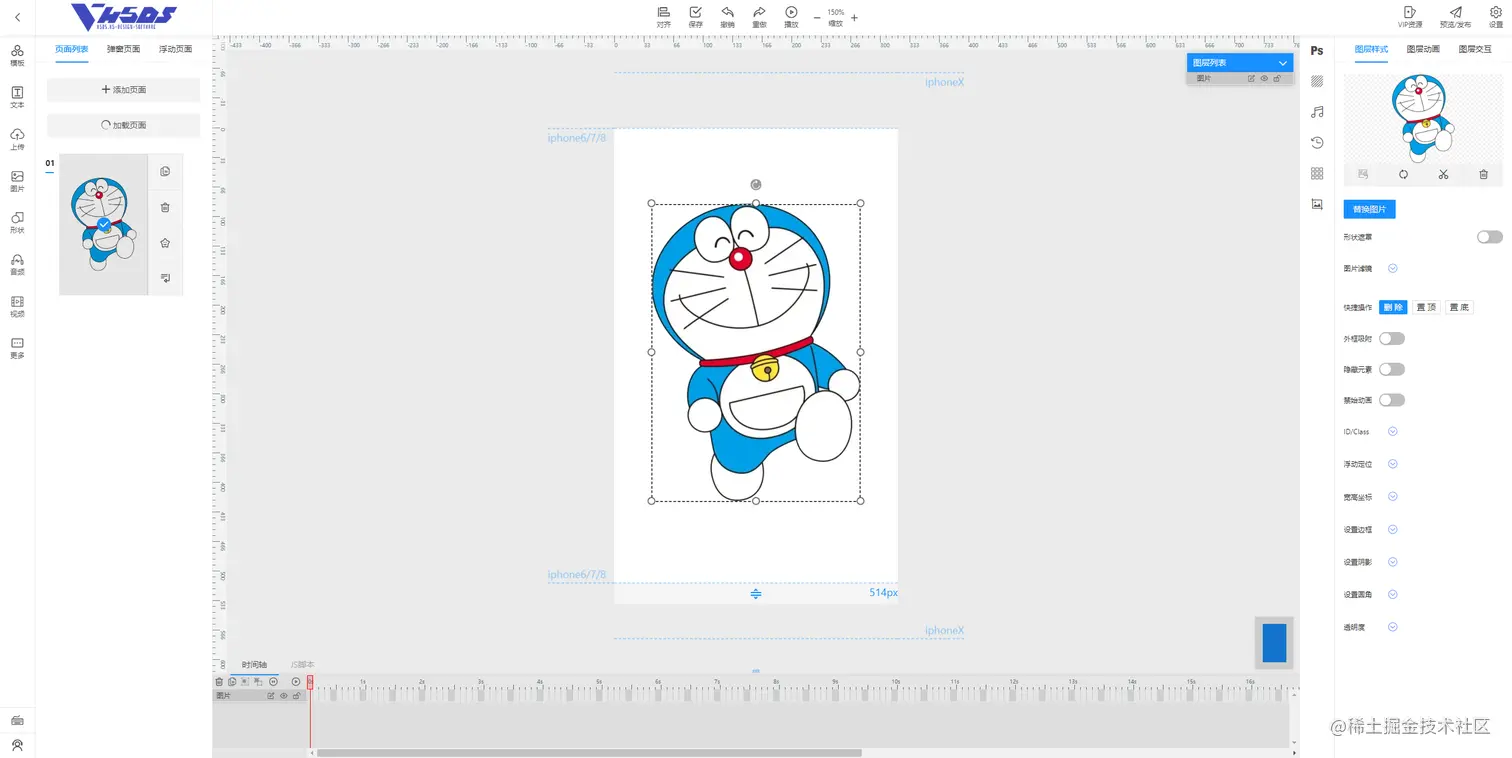
Task: Click the rotate refresh icon under image preview
Action: pyautogui.click(x=1403, y=174)
